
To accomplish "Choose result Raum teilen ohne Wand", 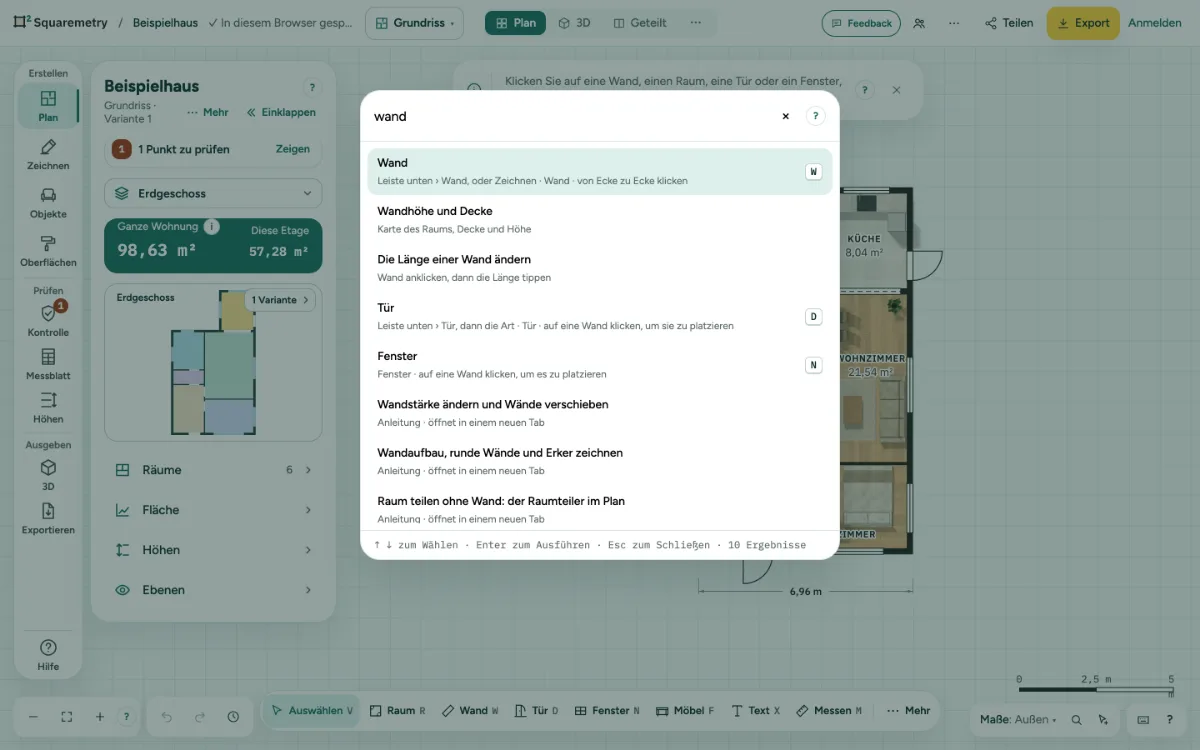I will pos(600,509).
